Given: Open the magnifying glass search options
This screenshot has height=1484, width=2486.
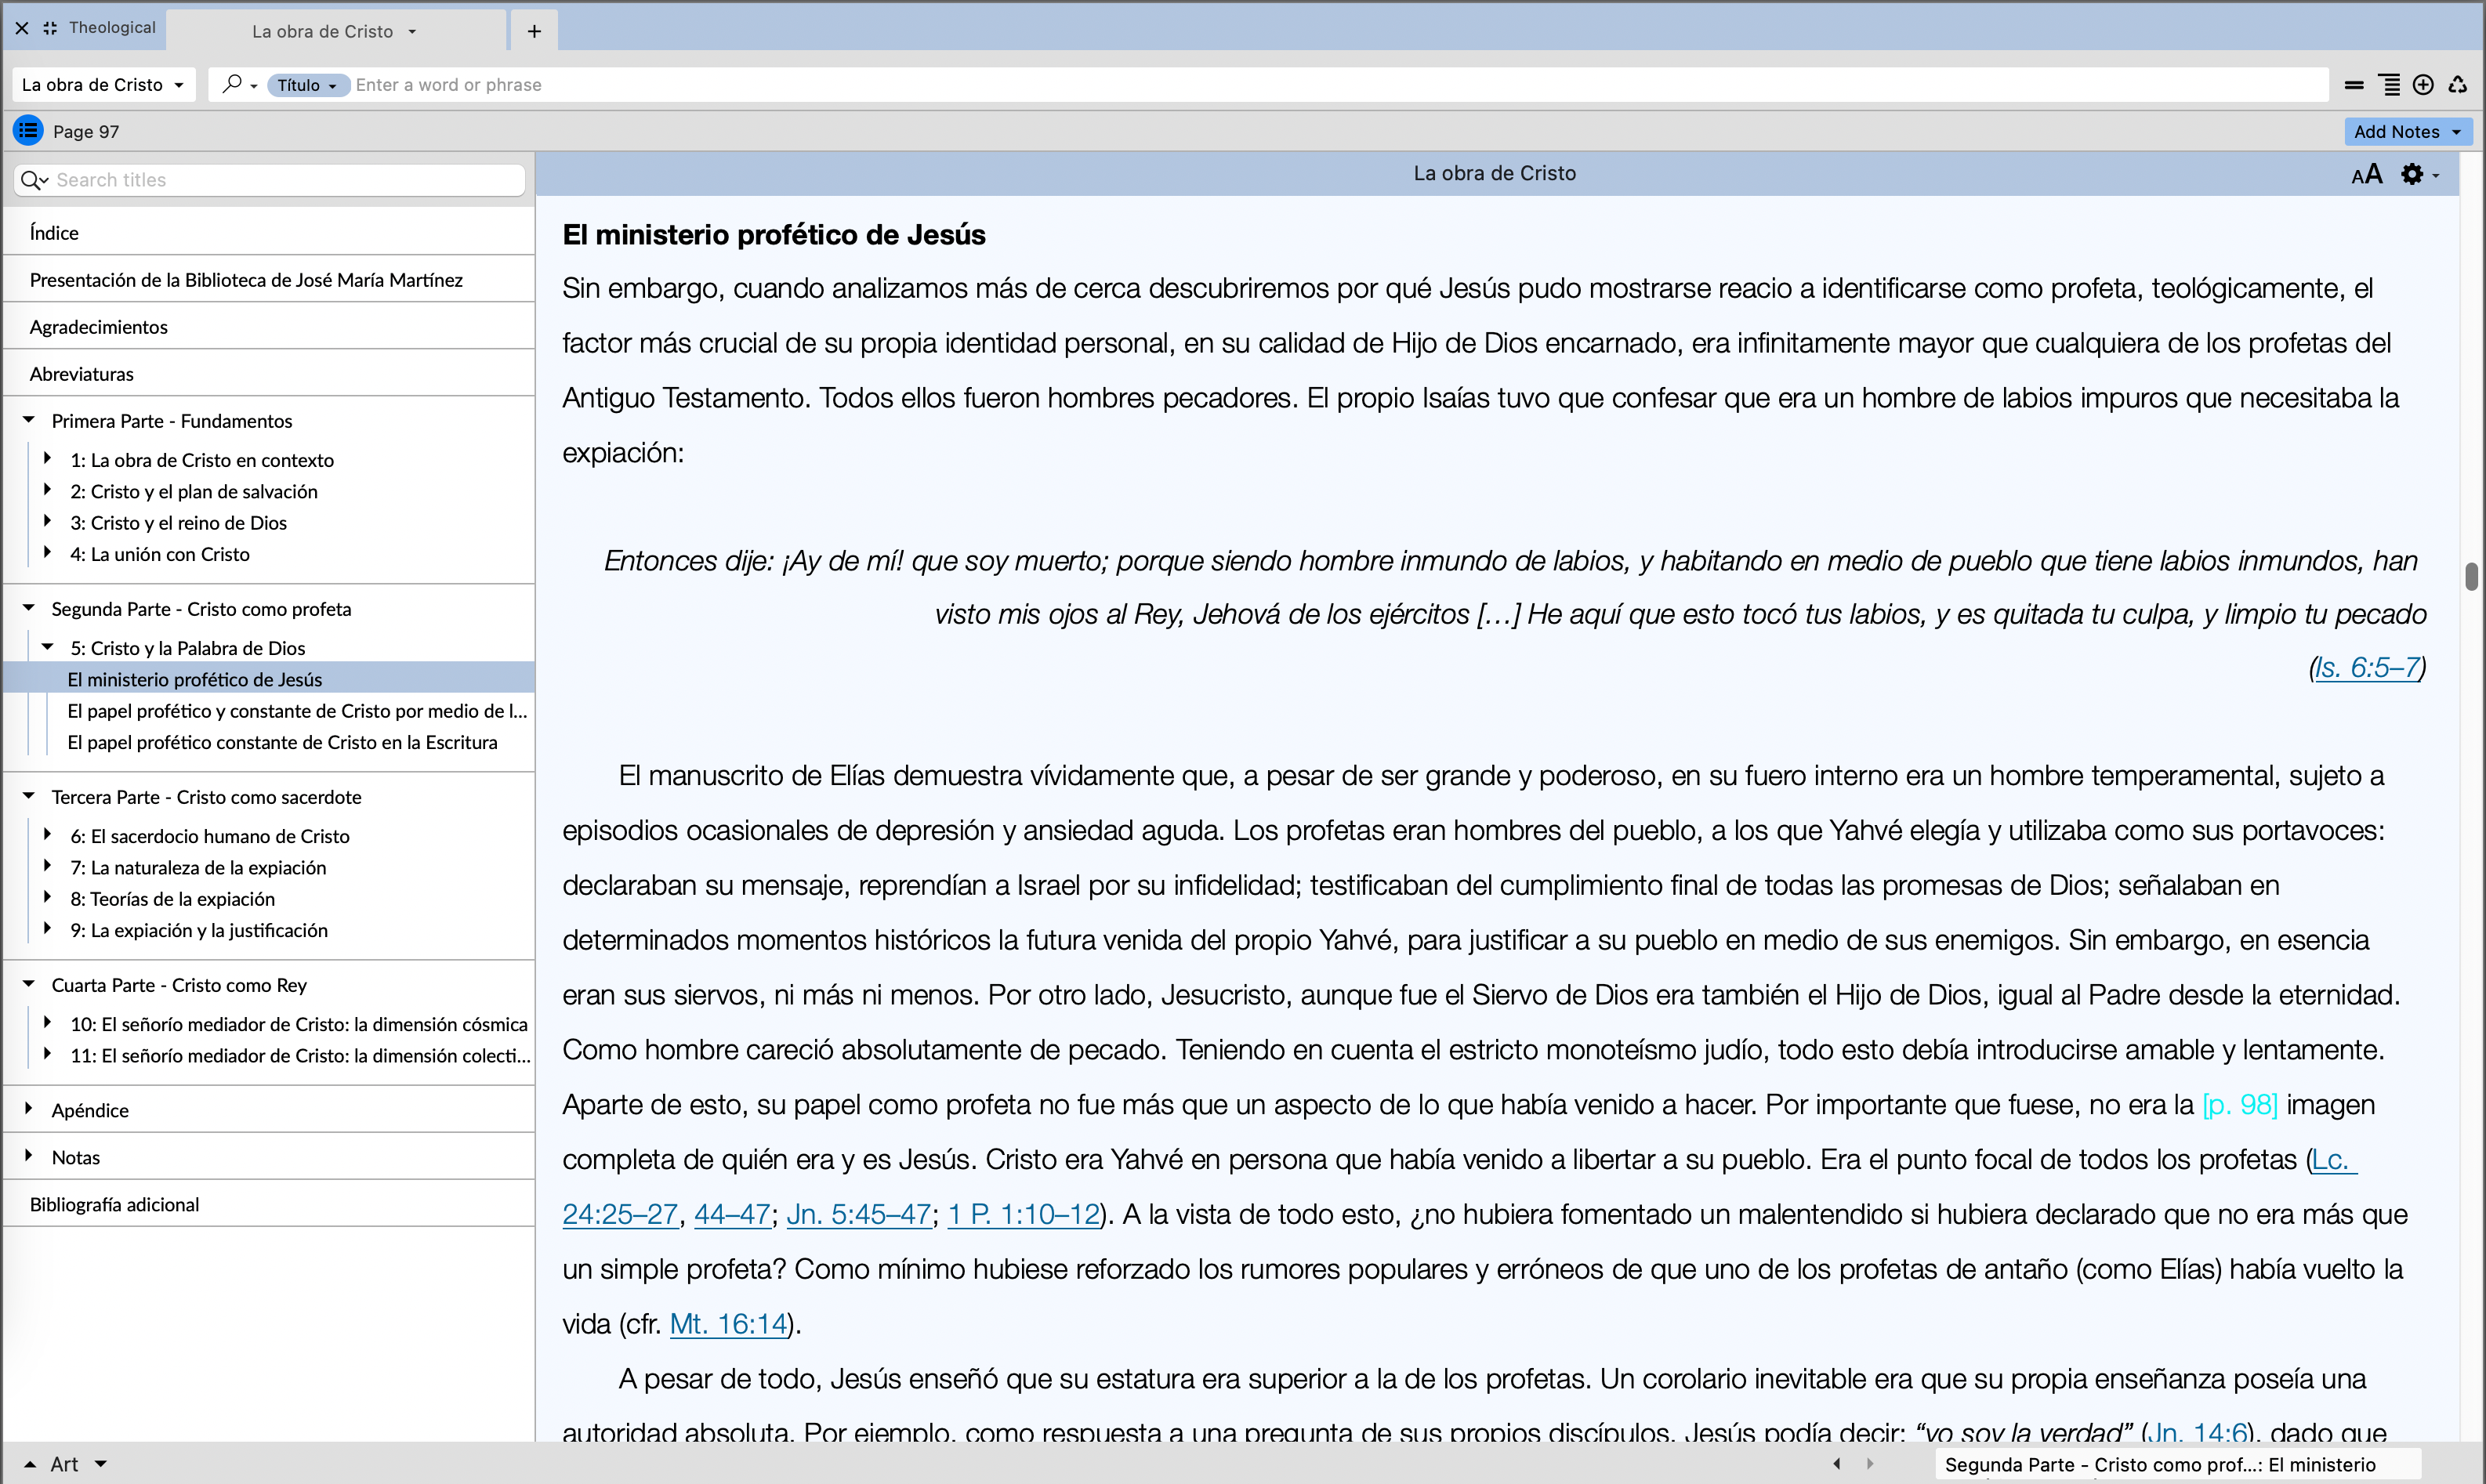Looking at the screenshot, I should click(238, 84).
